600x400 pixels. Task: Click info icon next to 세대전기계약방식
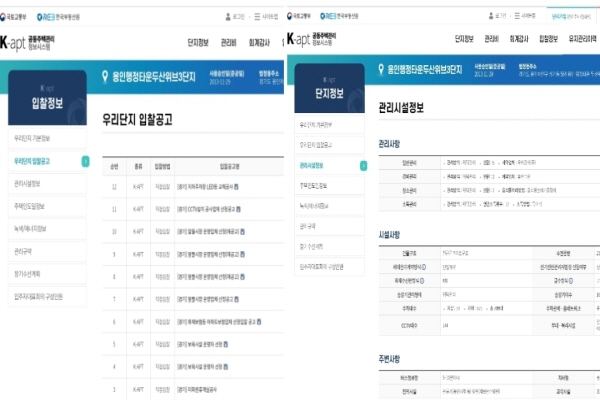[424, 267]
